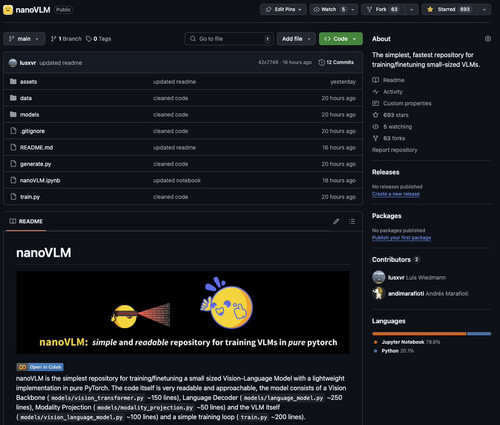The image size is (500, 425).
Task: Open the Packages heading link
Action: (x=387, y=216)
